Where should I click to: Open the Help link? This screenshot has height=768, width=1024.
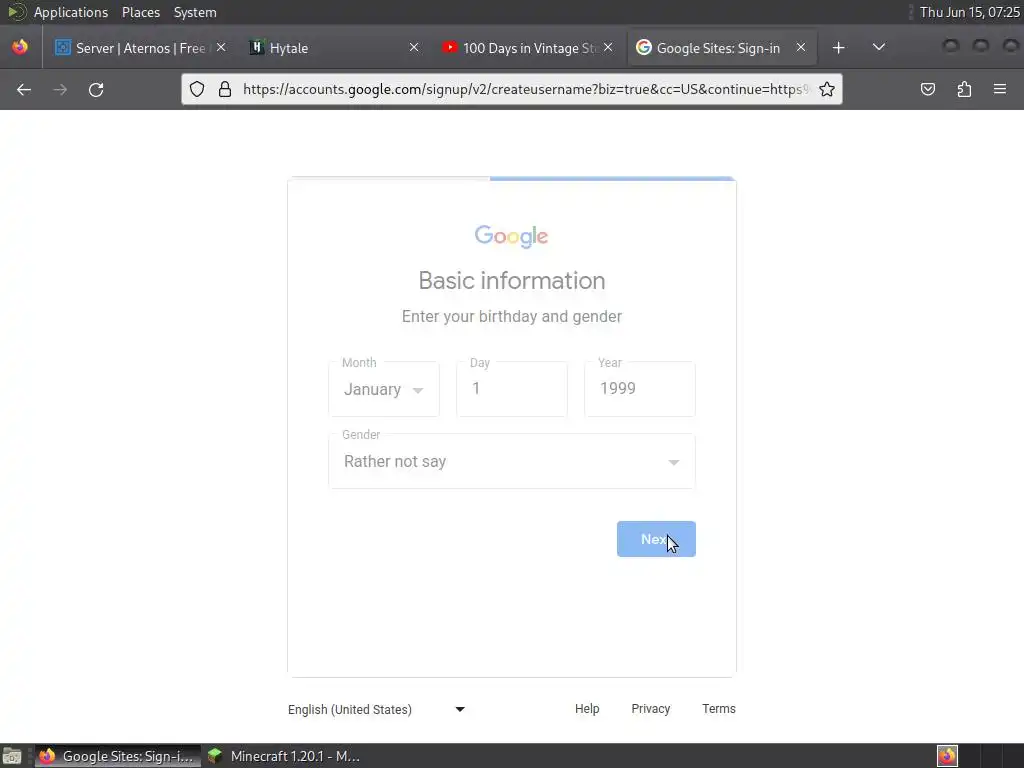(587, 709)
